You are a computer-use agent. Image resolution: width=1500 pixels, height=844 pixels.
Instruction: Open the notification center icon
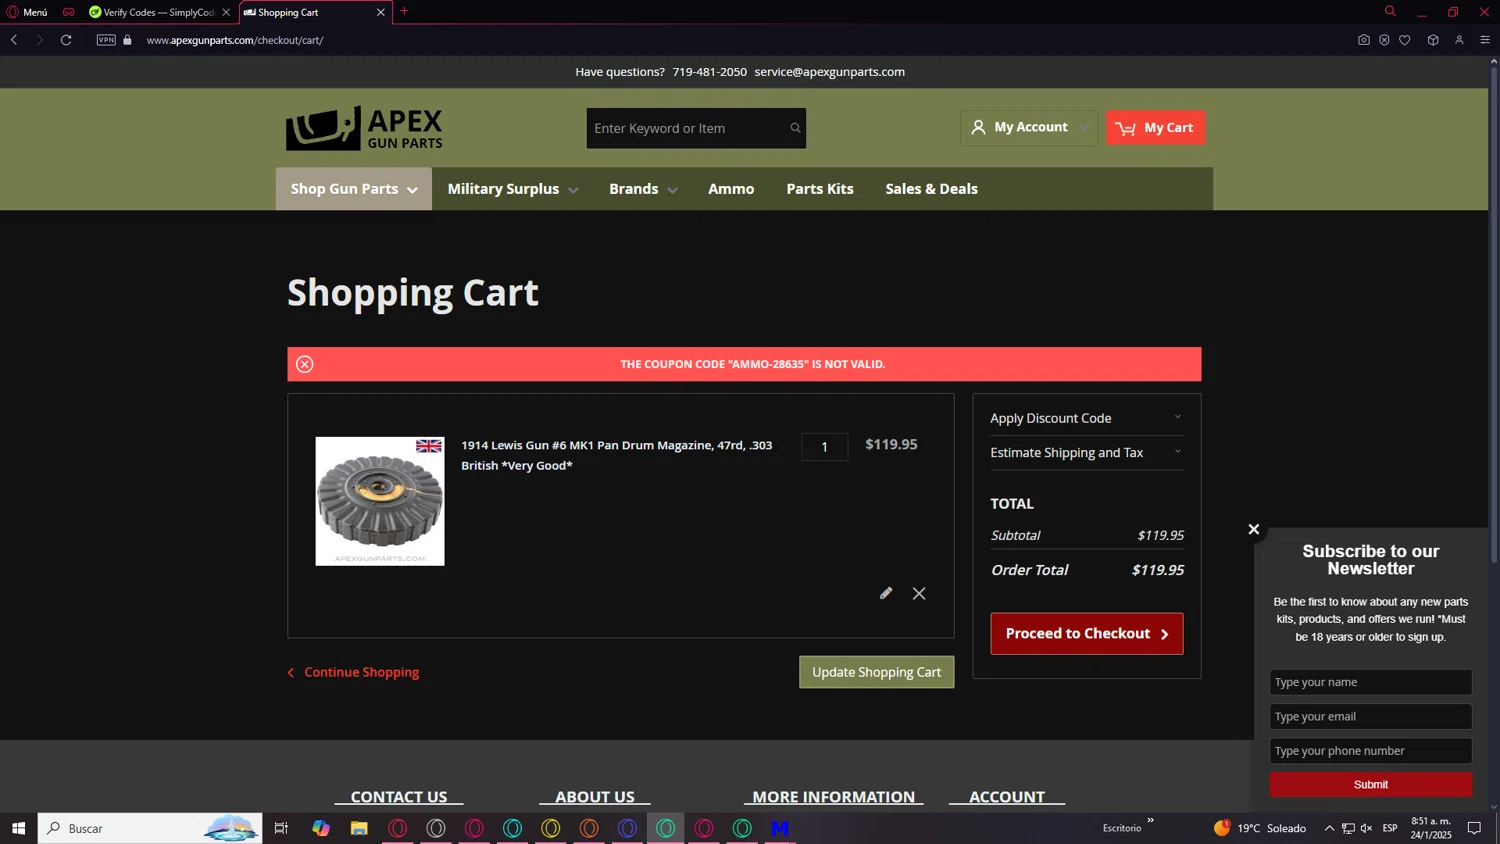click(x=1474, y=828)
